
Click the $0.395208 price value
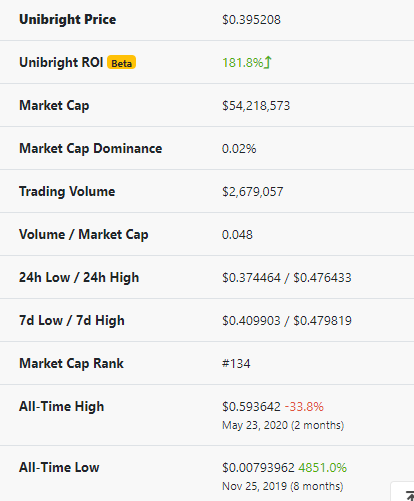point(251,20)
